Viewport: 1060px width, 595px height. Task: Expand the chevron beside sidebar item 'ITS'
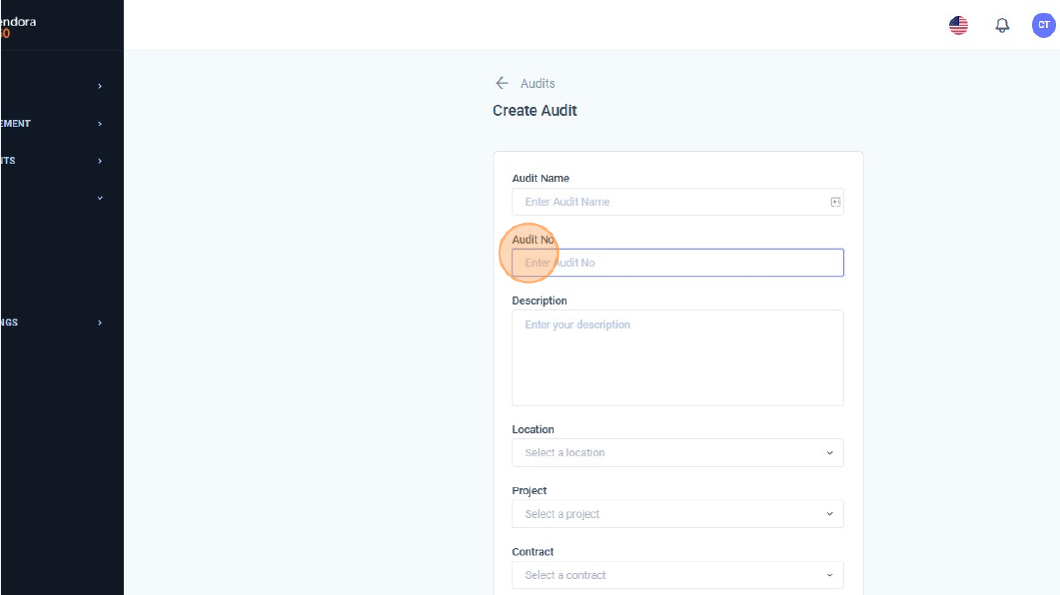coord(100,161)
